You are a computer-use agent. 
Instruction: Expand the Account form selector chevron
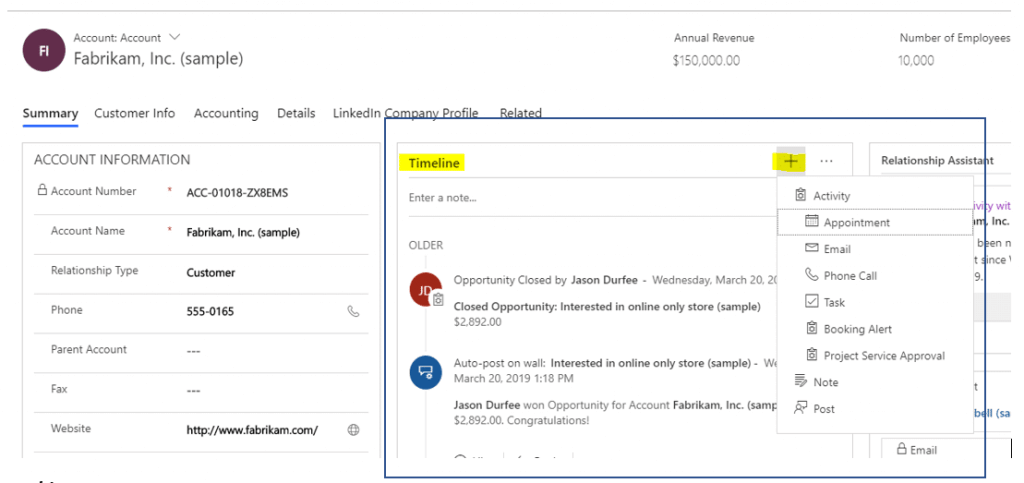coord(176,37)
